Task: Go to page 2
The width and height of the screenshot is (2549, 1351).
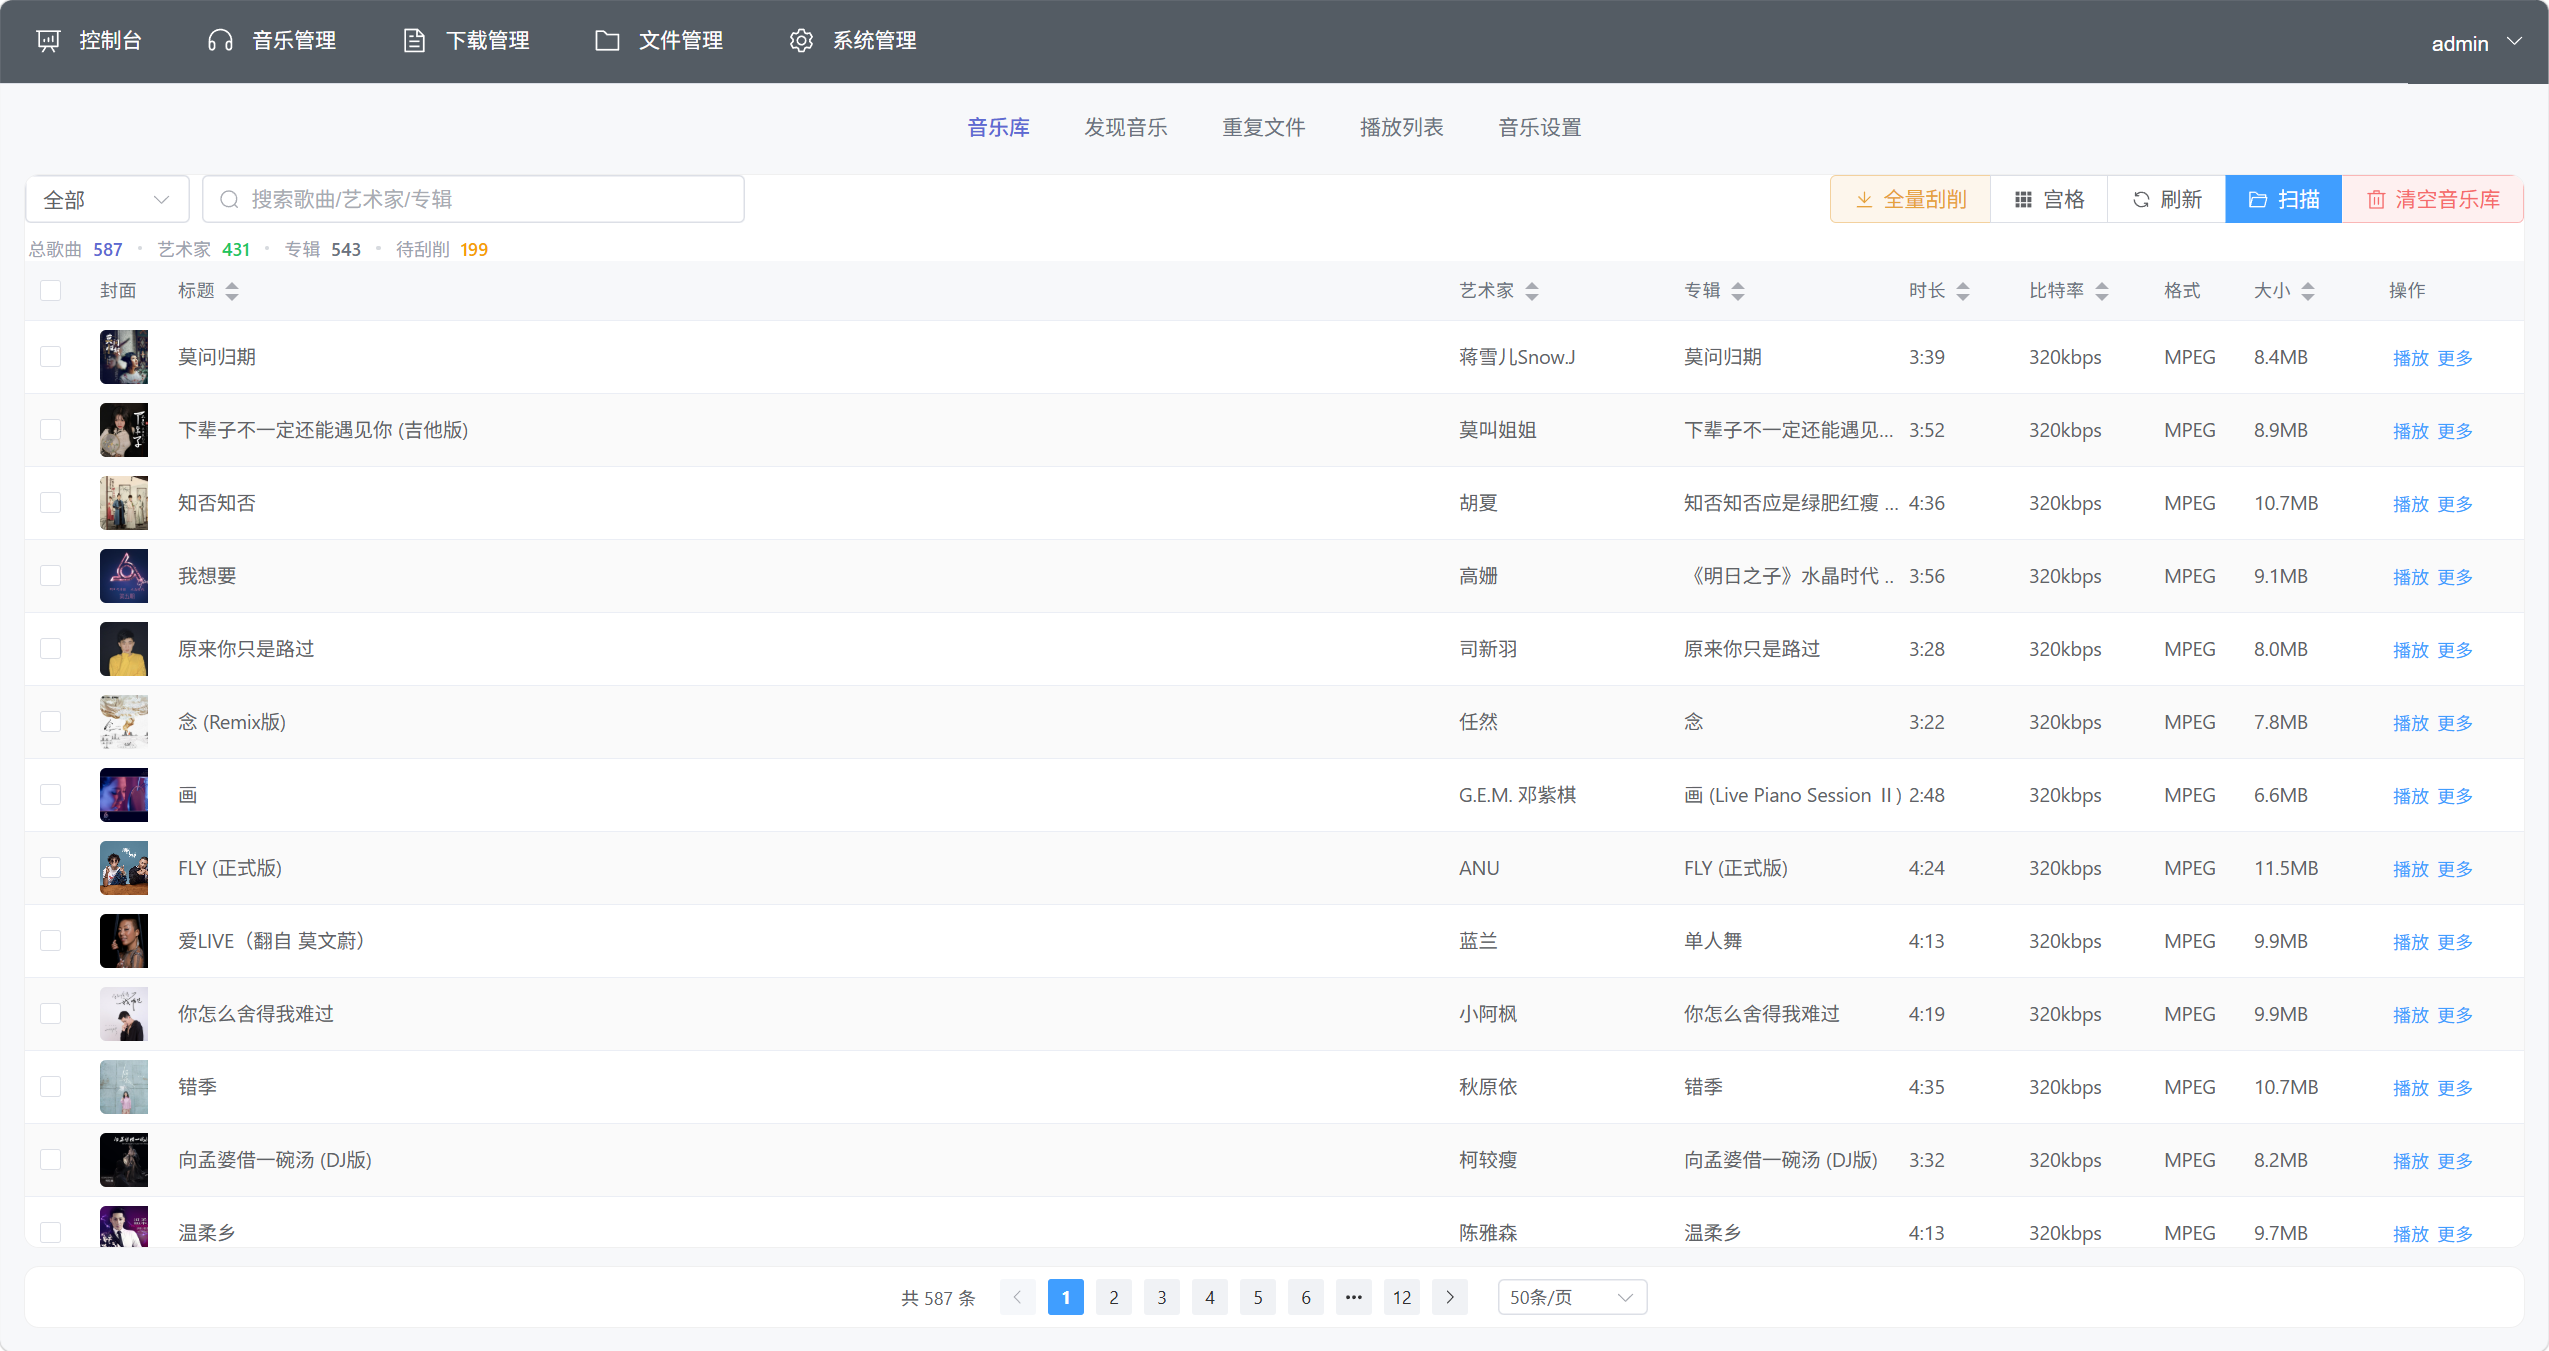Action: (1114, 1297)
